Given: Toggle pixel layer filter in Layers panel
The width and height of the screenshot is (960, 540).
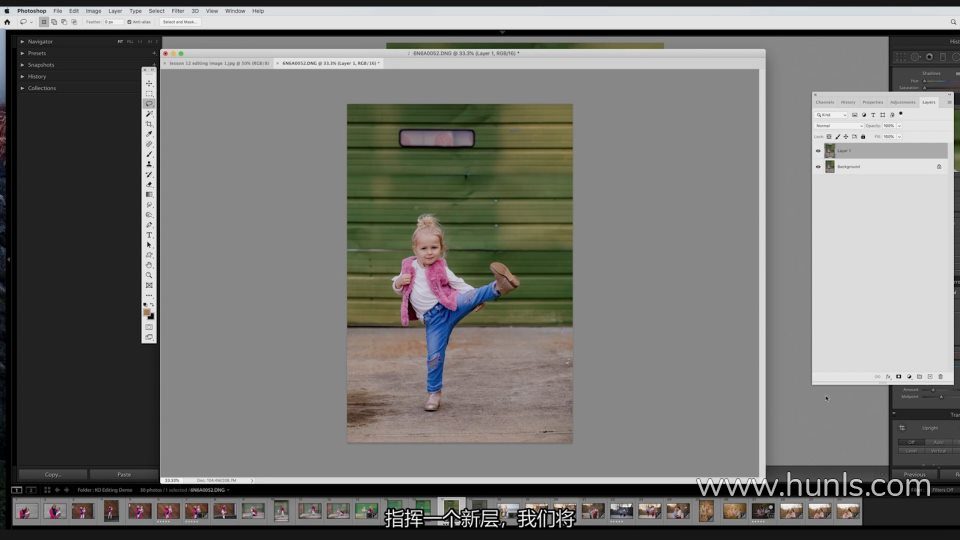Looking at the screenshot, I should (855, 114).
